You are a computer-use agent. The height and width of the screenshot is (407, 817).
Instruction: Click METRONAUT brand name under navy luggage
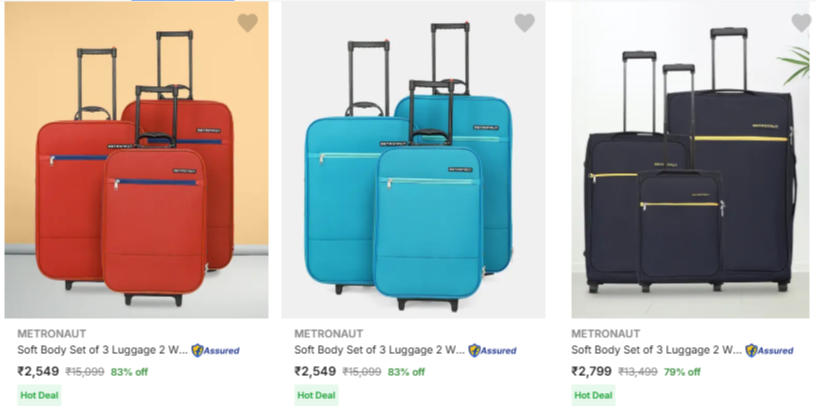point(605,333)
